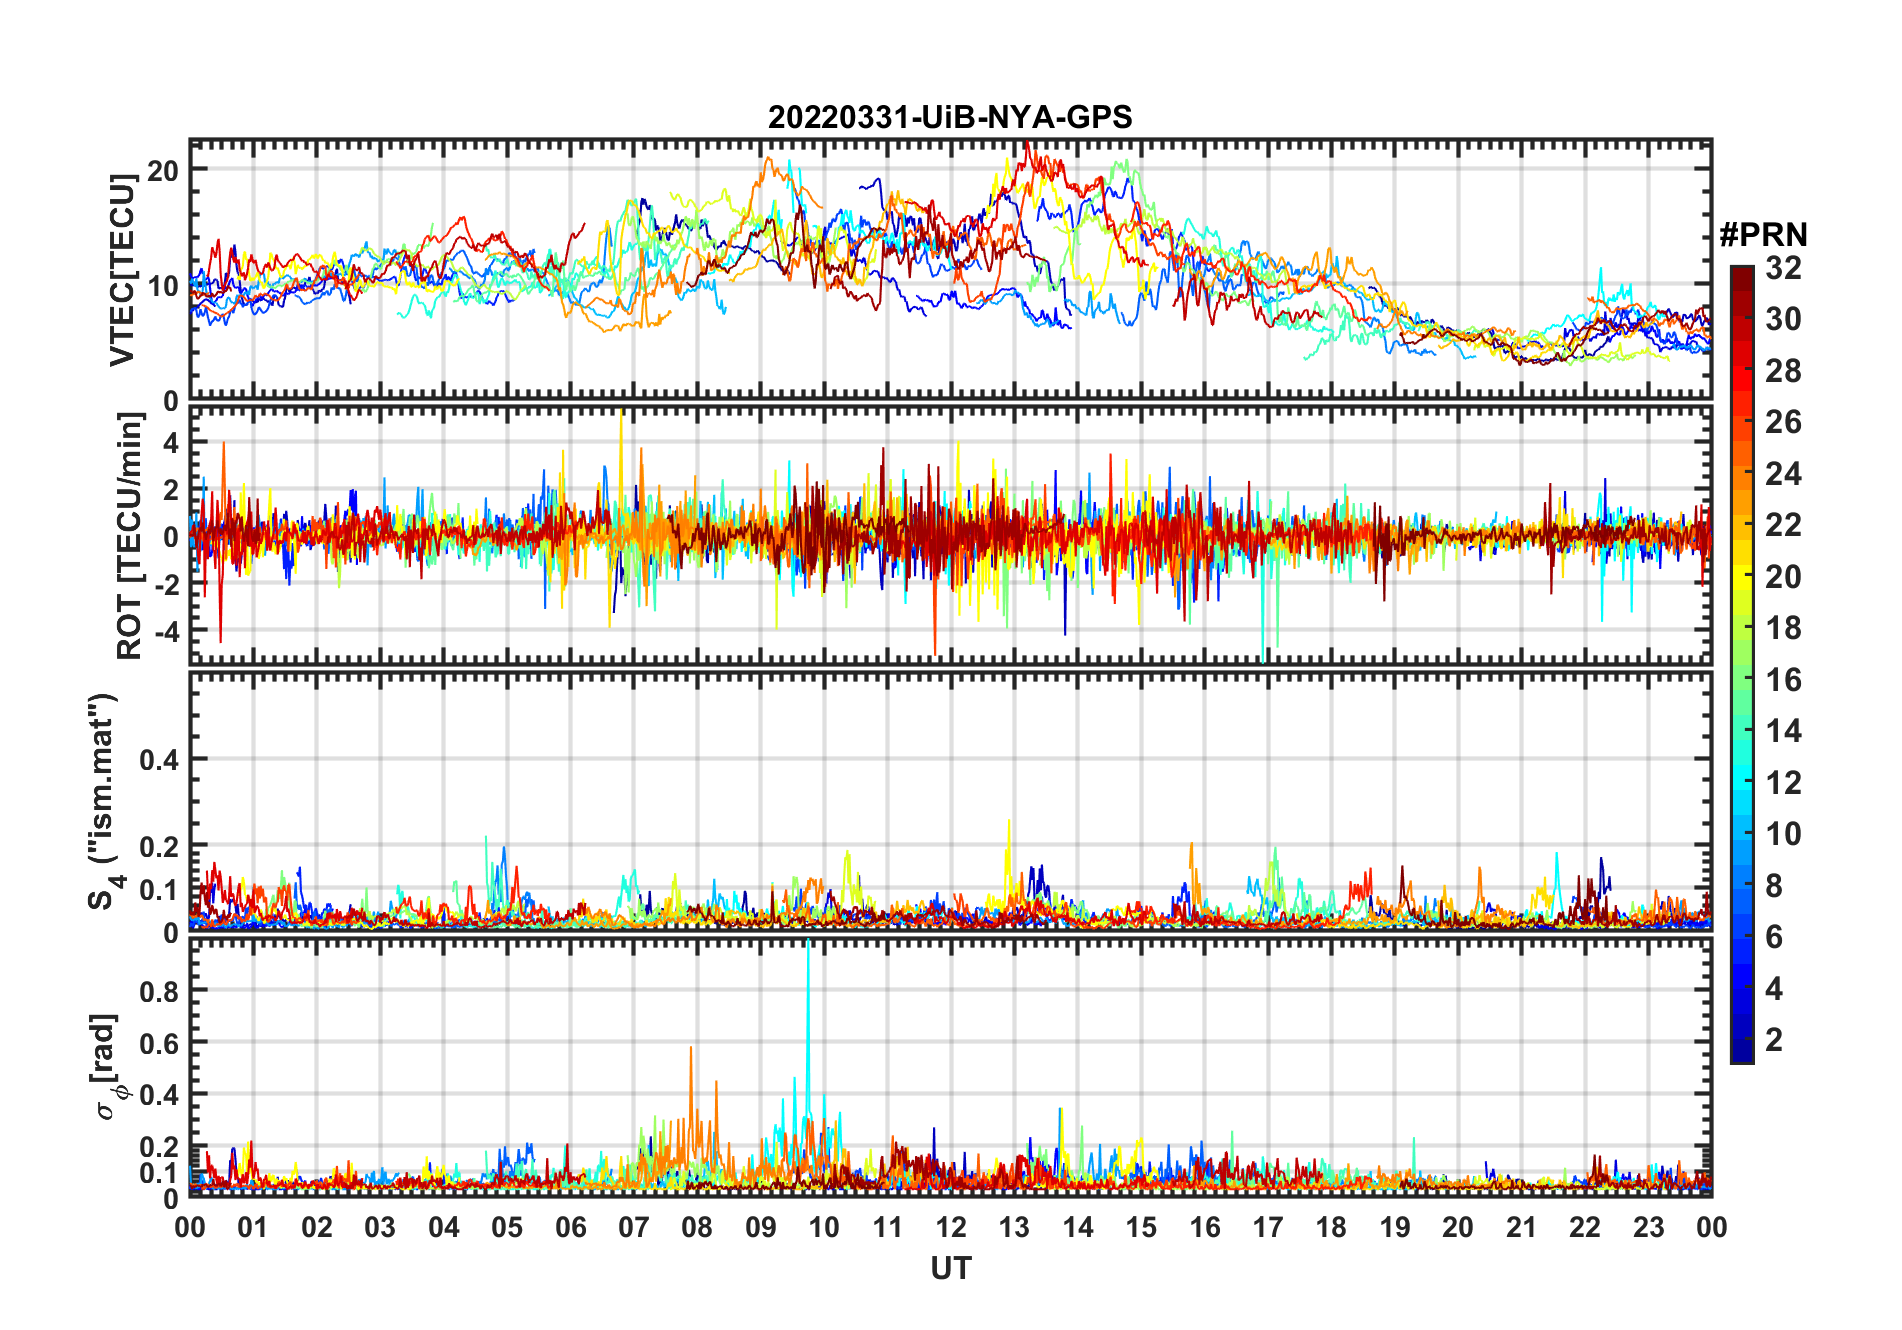Click colorbar tick label 24
The width and height of the screenshot is (1902, 1330).
1783,474
